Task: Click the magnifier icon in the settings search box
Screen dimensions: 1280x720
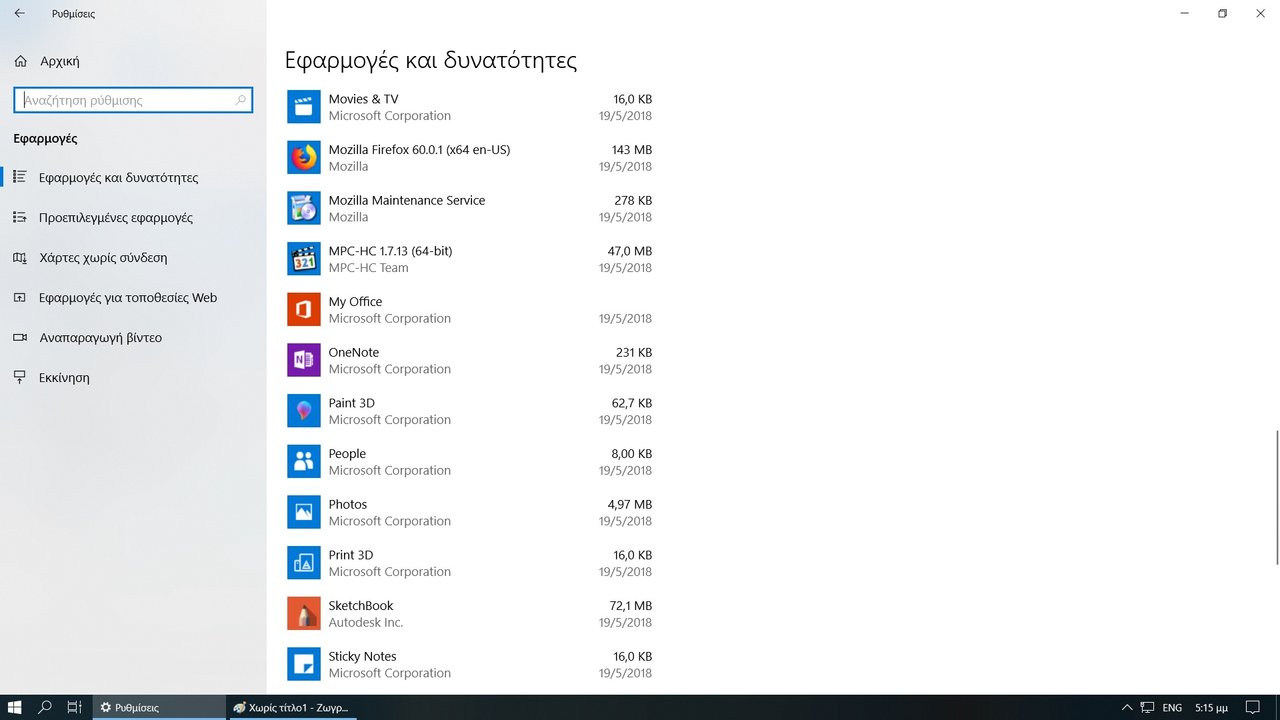Action: click(x=240, y=100)
